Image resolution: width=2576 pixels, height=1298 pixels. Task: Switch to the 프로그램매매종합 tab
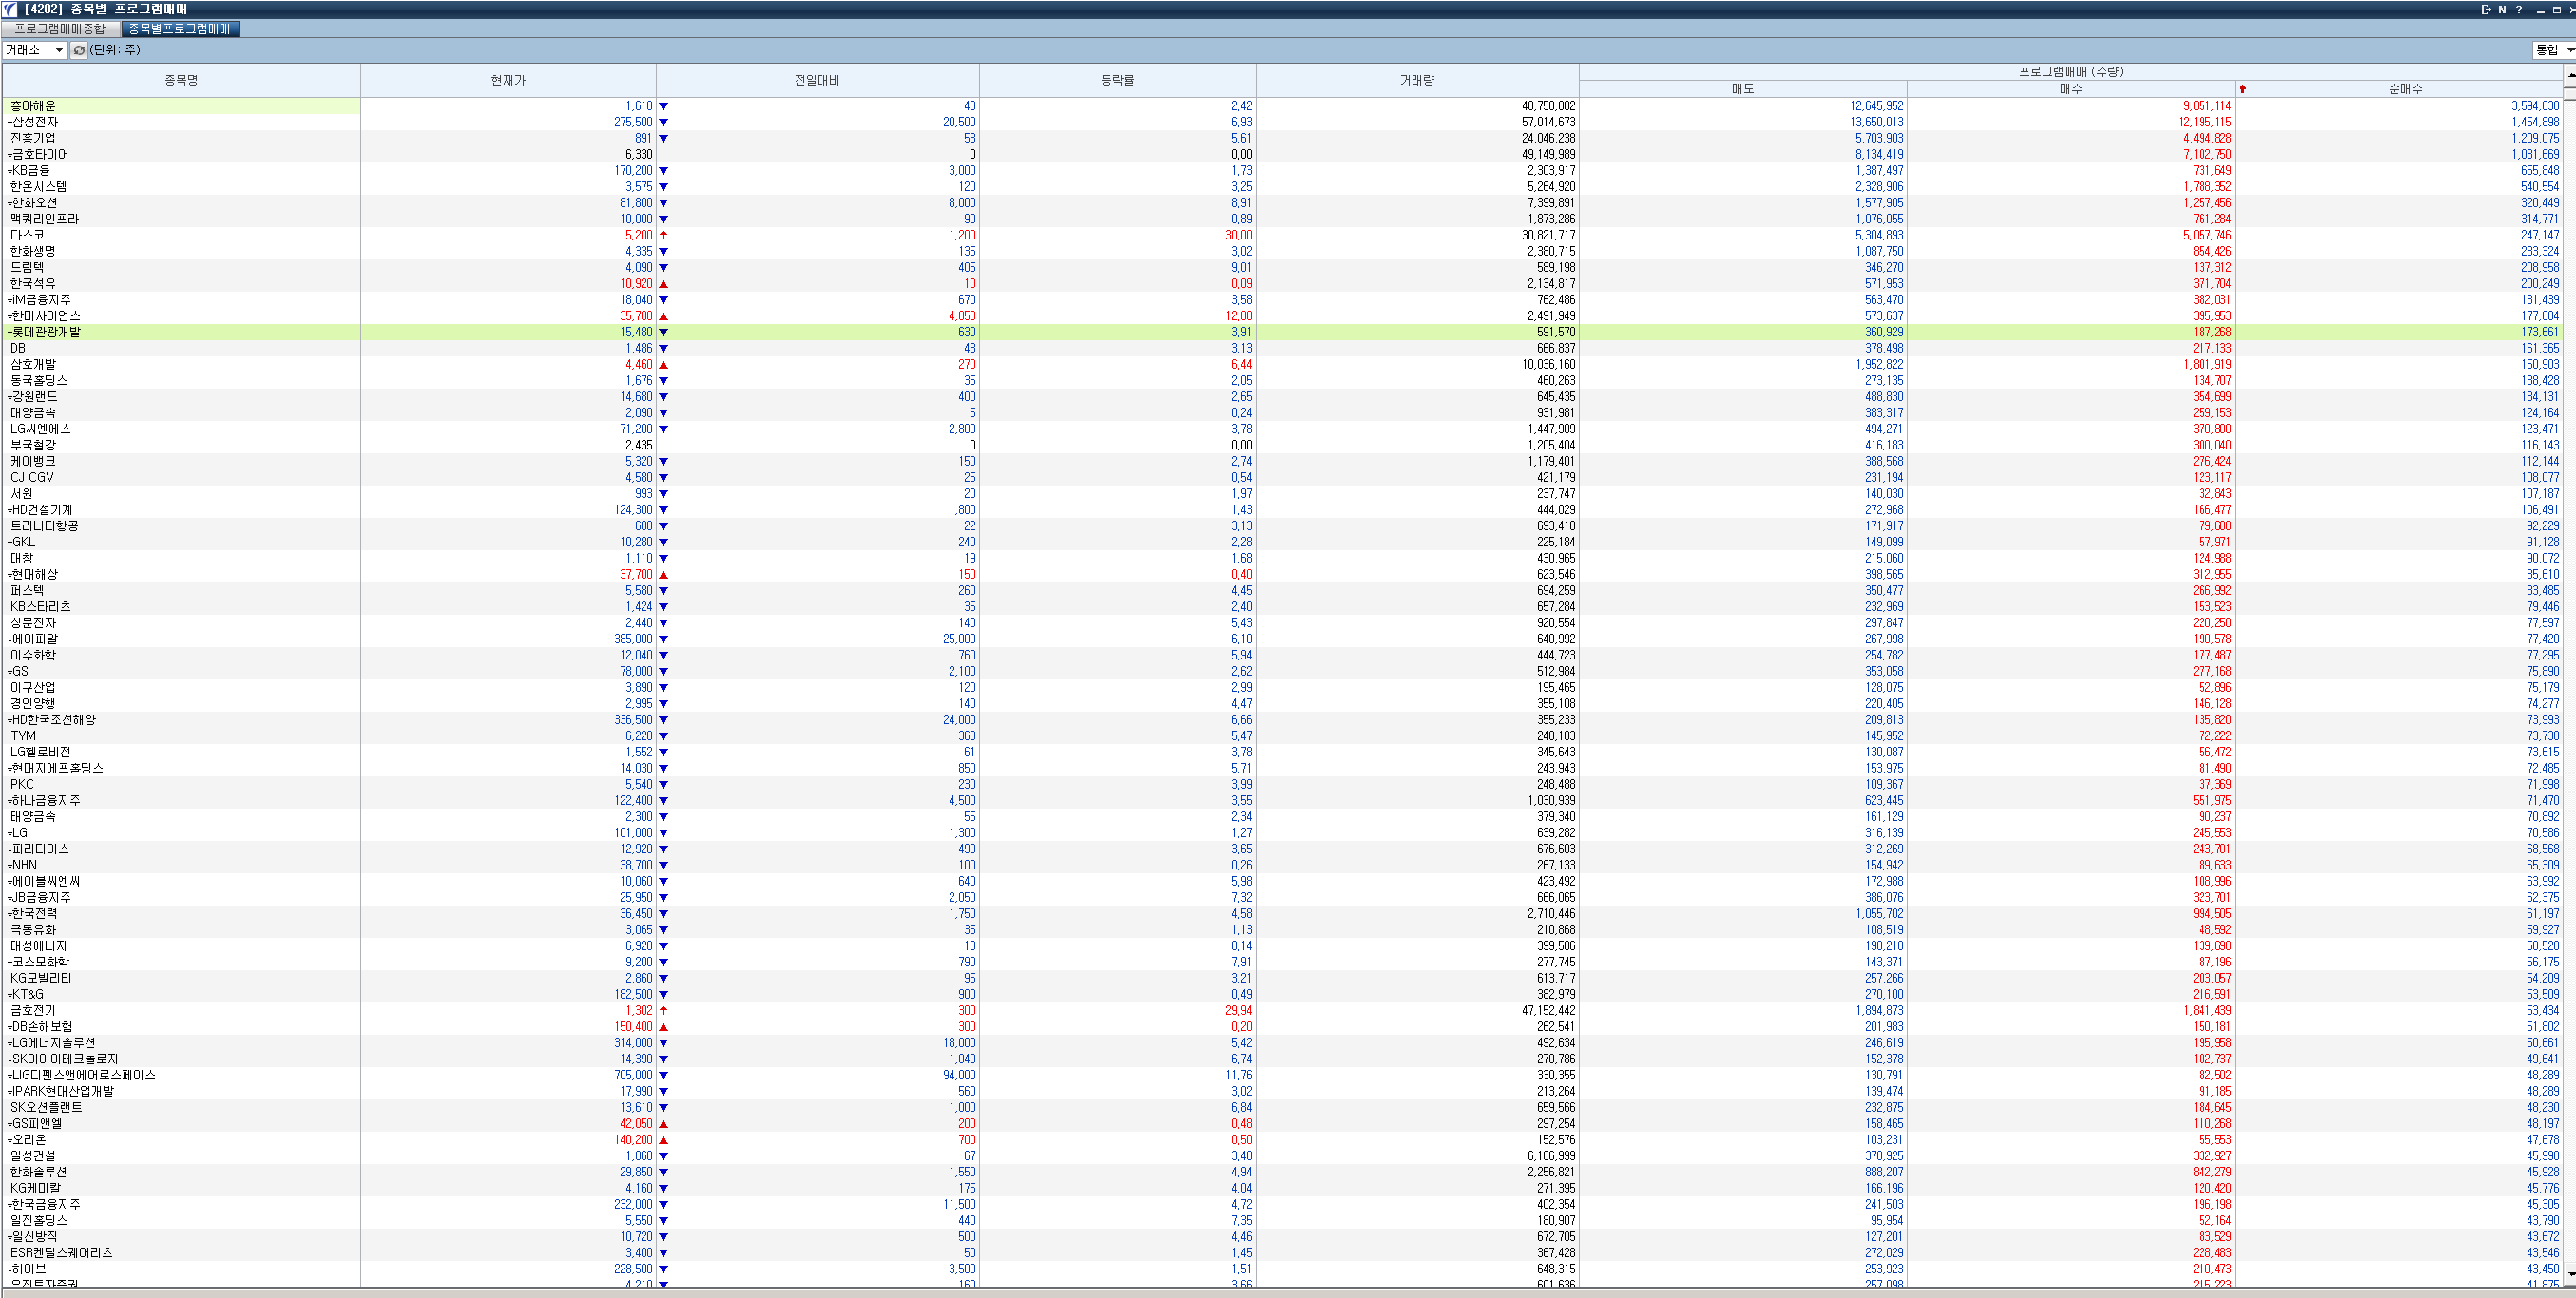[x=60, y=29]
